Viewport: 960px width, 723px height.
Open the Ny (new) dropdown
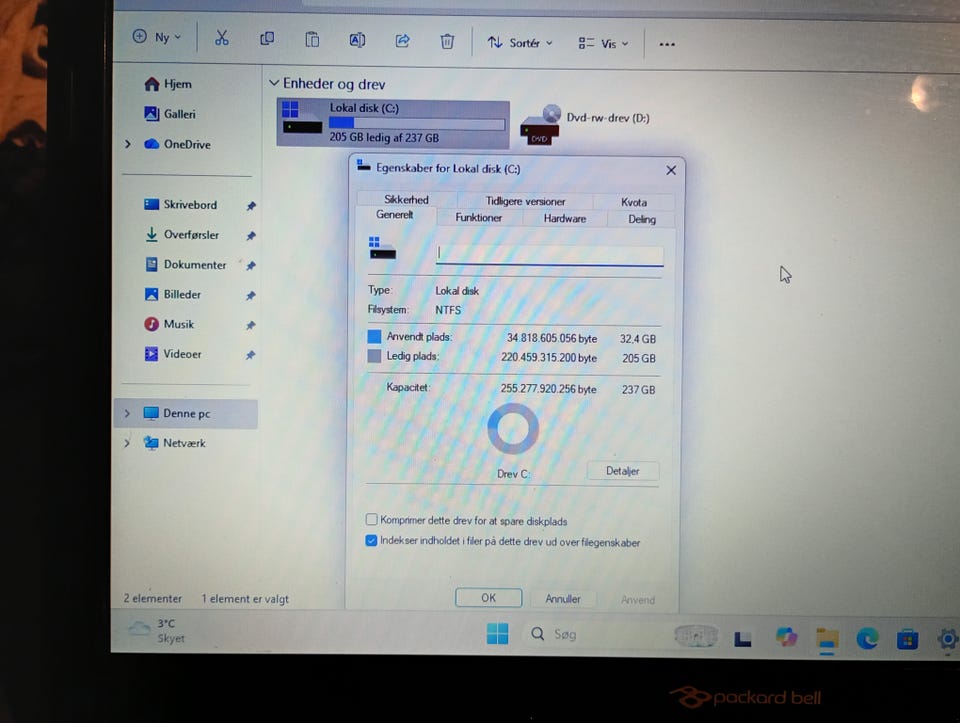[157, 37]
